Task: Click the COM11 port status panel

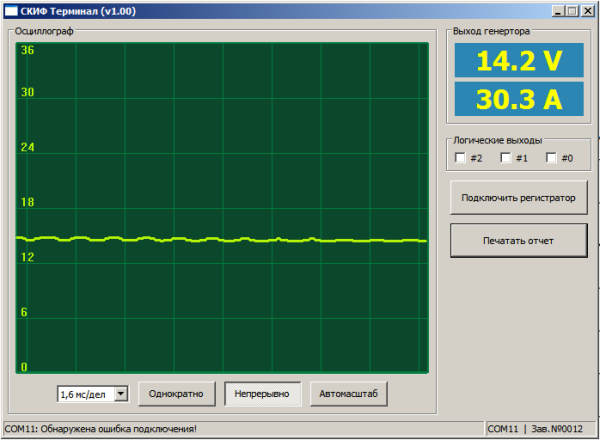Action: click(x=503, y=429)
